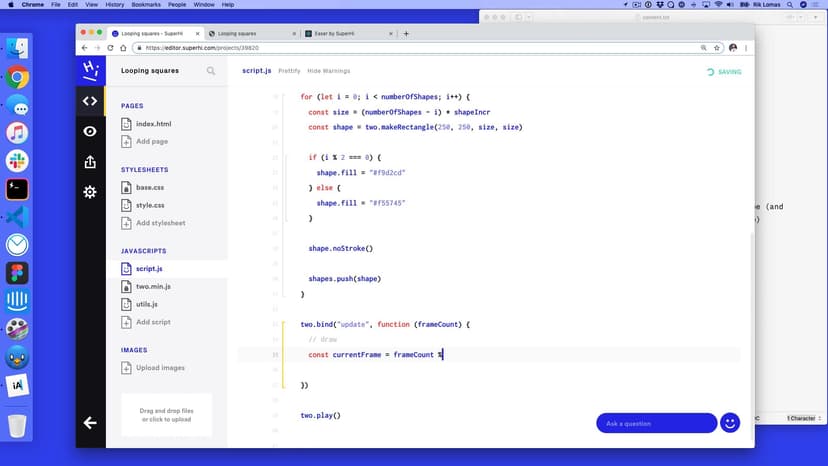
Task: Toggle Hide Warnings in editor header
Action: click(x=328, y=71)
